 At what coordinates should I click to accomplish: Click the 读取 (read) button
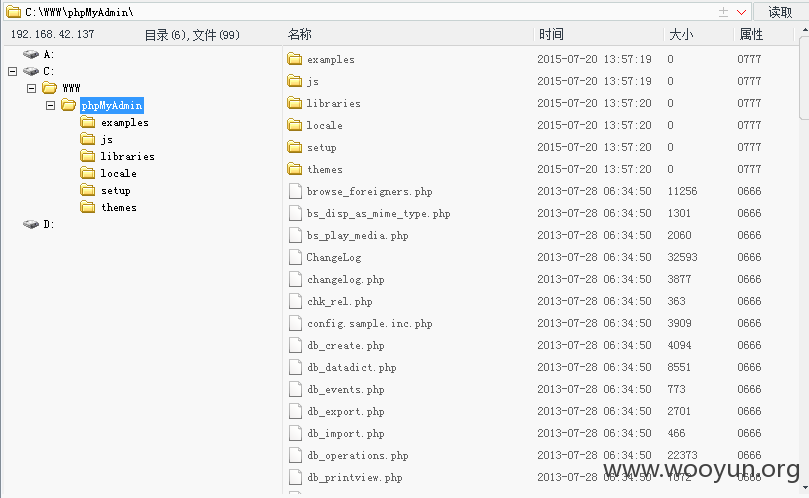point(780,12)
